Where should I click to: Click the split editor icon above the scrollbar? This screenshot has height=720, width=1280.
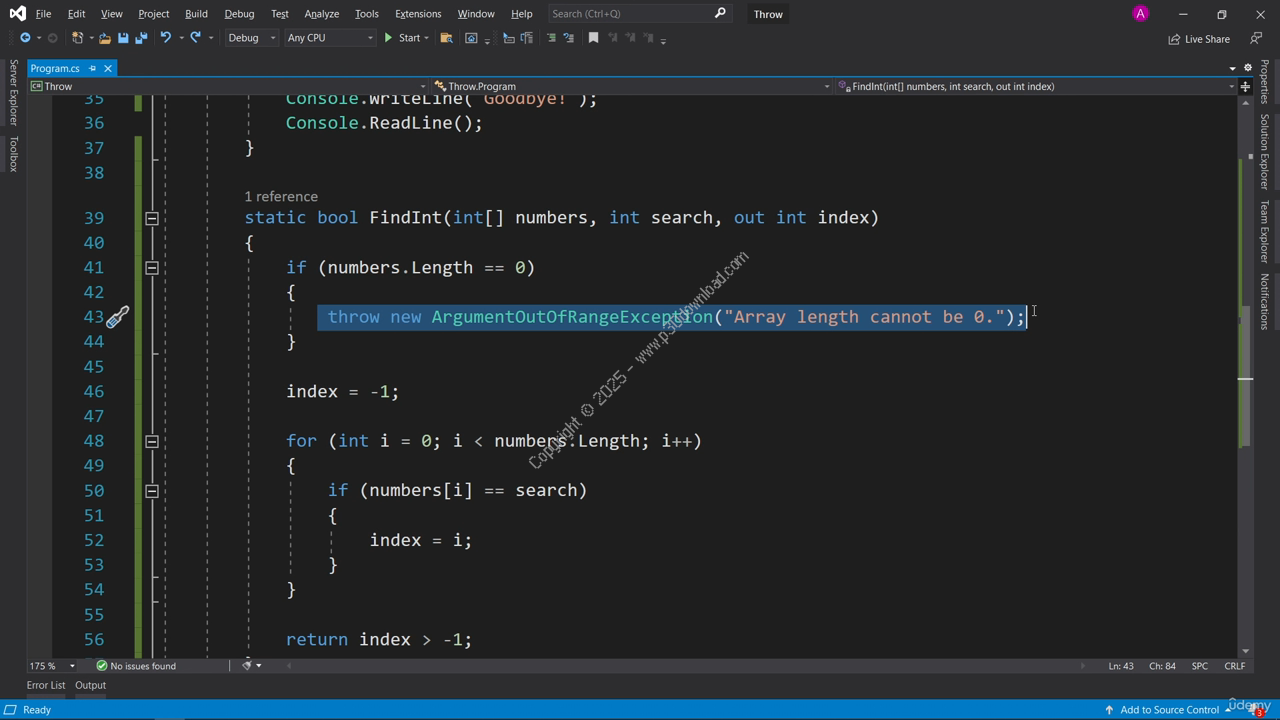pyautogui.click(x=1245, y=86)
